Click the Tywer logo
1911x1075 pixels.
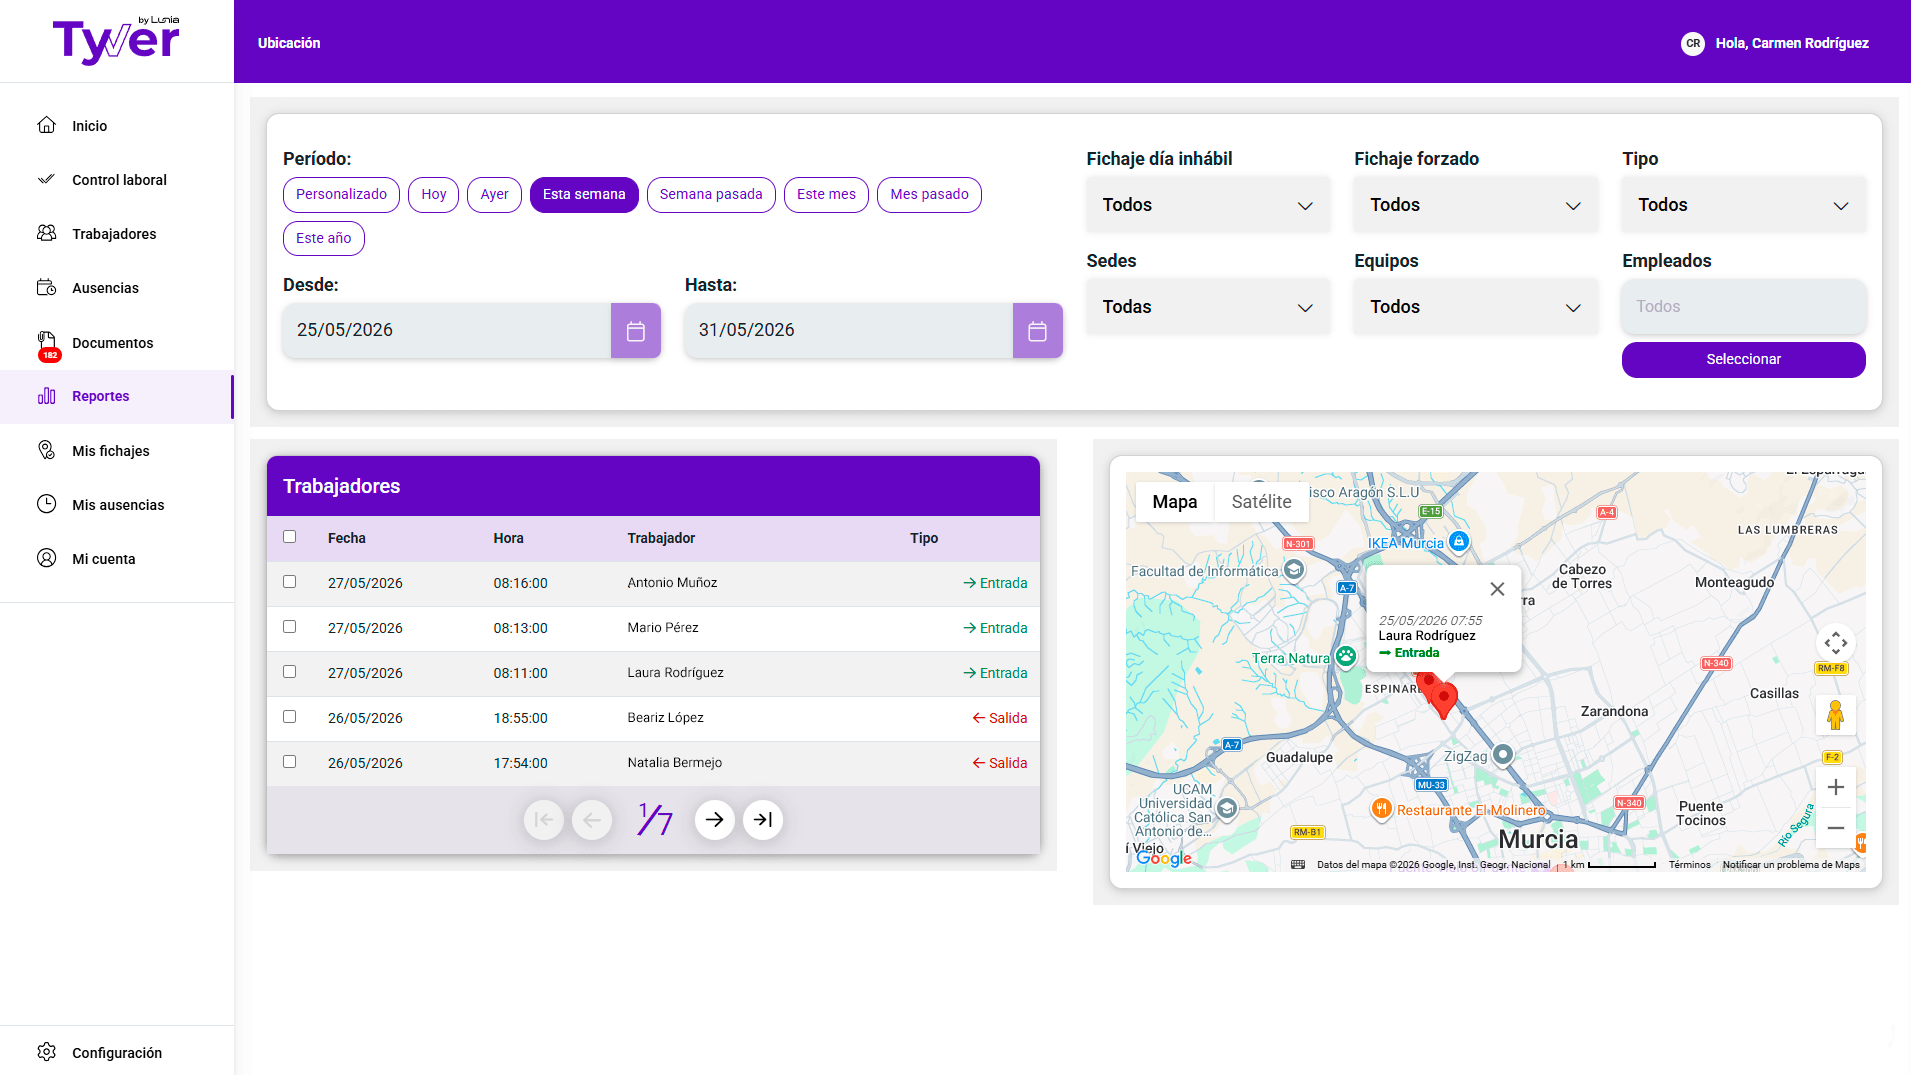point(116,41)
